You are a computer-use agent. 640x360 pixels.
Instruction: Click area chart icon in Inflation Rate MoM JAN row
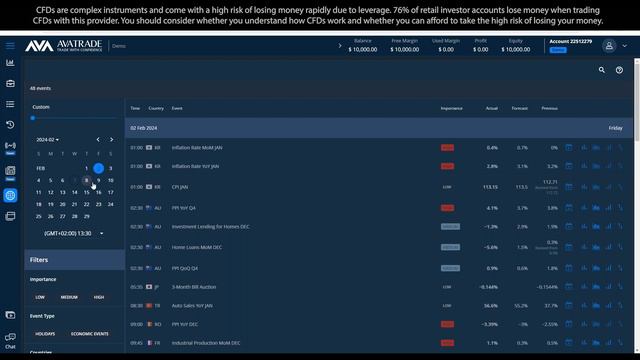coord(596,147)
